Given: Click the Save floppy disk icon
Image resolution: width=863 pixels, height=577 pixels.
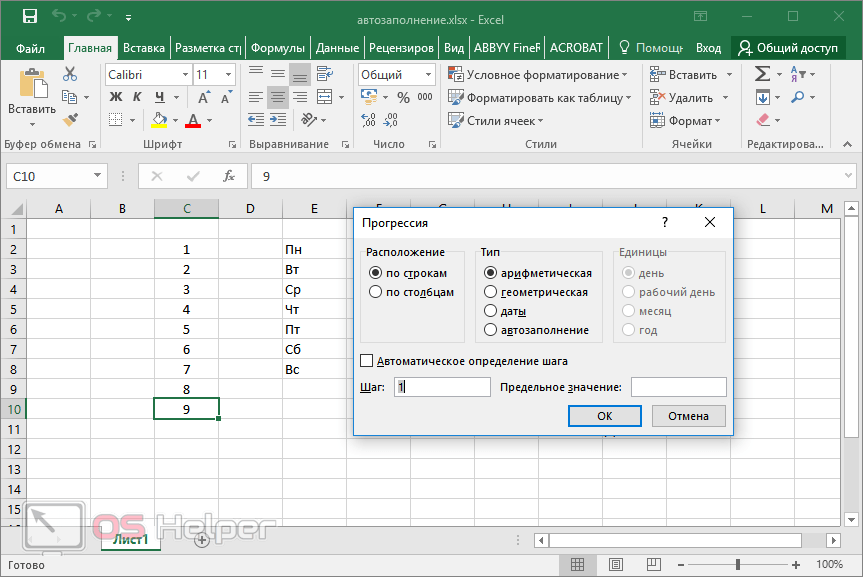Looking at the screenshot, I should (29, 17).
